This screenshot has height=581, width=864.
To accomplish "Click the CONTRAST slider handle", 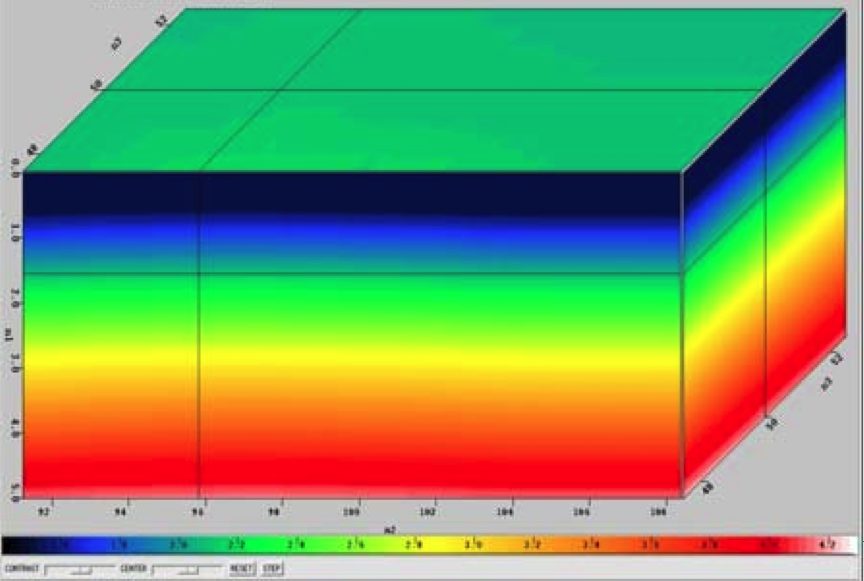I will tap(82, 570).
